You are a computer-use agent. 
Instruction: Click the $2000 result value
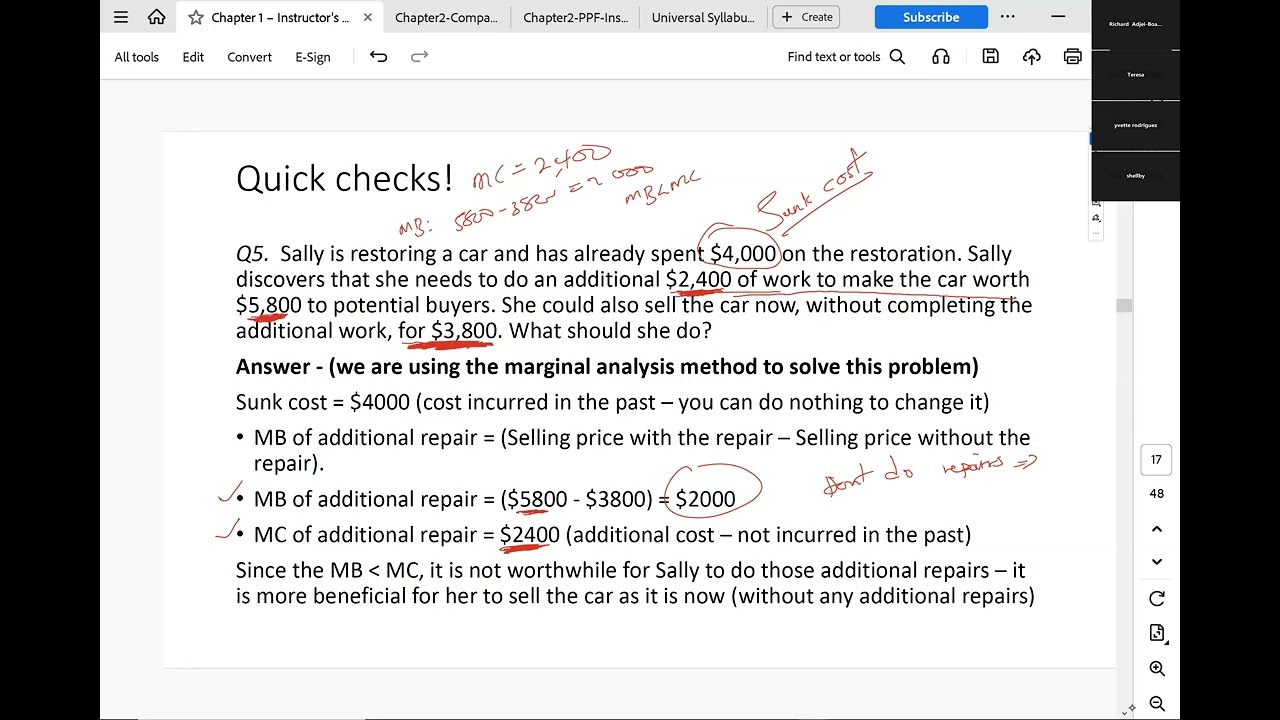[x=705, y=499]
